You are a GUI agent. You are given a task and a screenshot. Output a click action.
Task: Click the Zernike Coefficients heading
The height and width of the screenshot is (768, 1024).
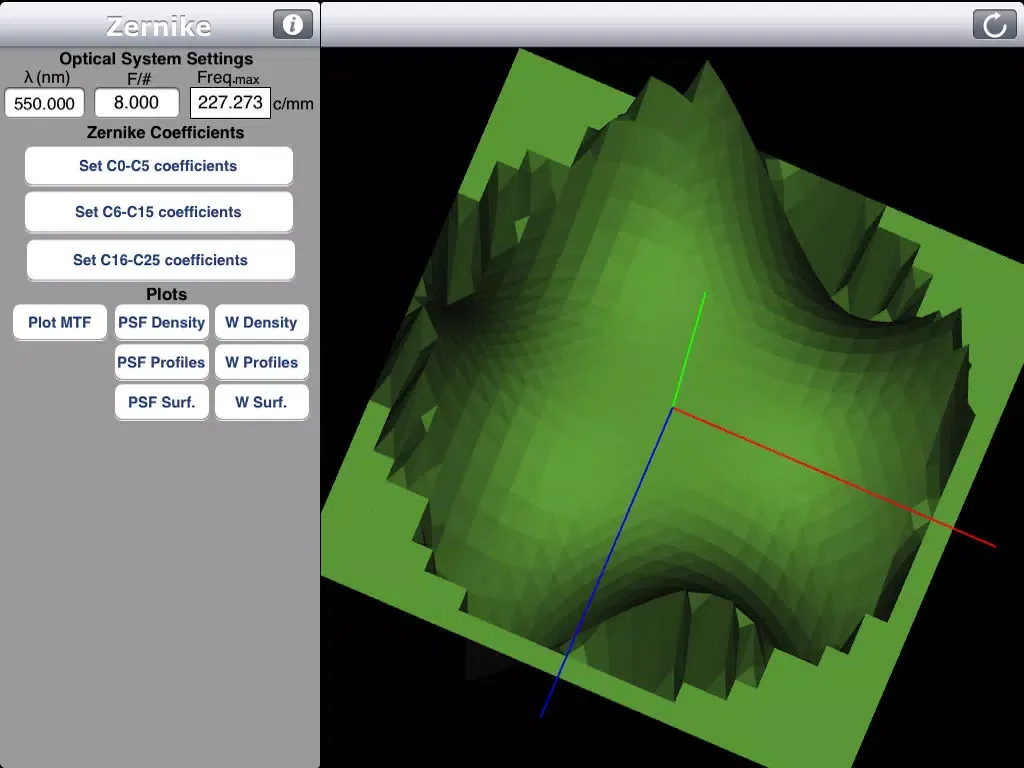(165, 133)
